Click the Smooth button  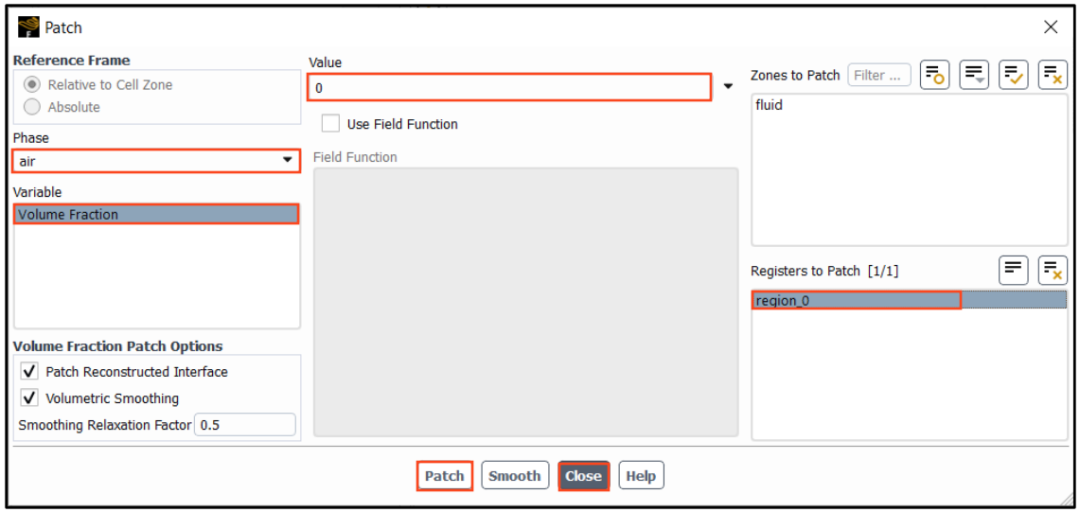514,476
